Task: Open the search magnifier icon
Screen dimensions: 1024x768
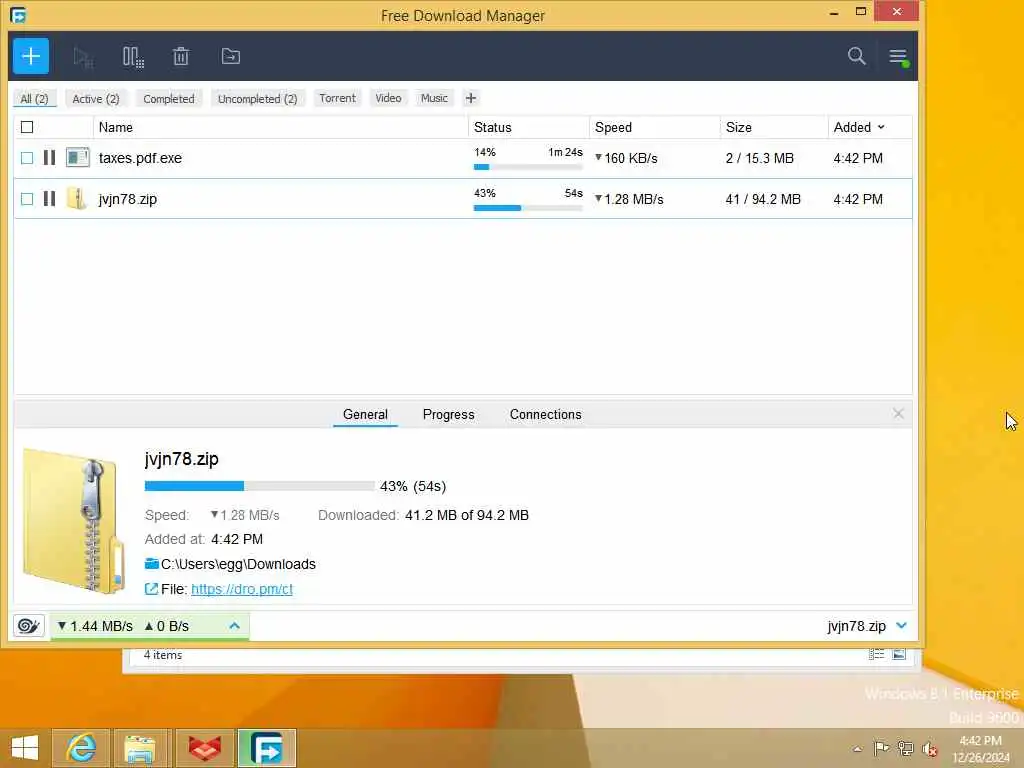Action: coord(857,56)
